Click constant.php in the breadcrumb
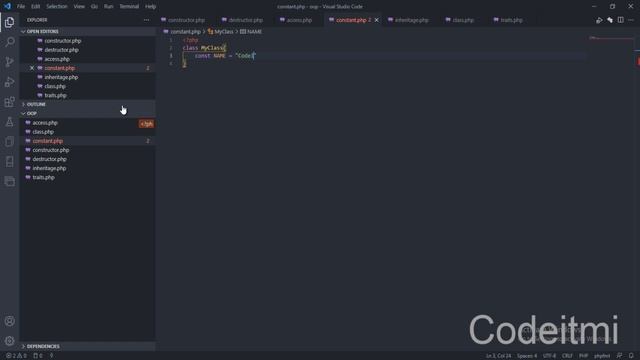This screenshot has height=360, width=640. [185, 32]
